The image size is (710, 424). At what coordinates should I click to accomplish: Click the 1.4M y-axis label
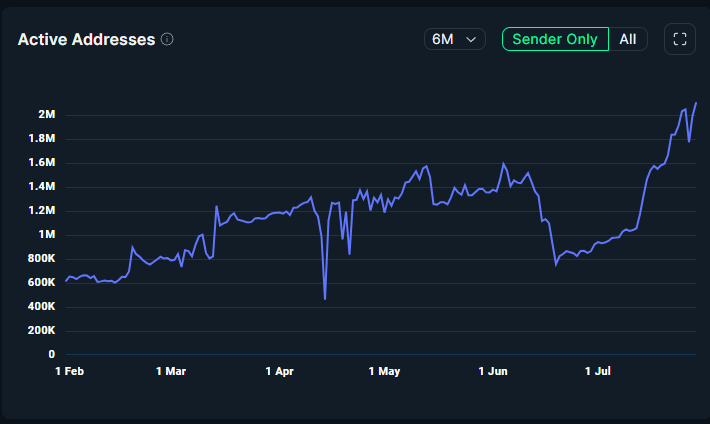click(x=42, y=186)
